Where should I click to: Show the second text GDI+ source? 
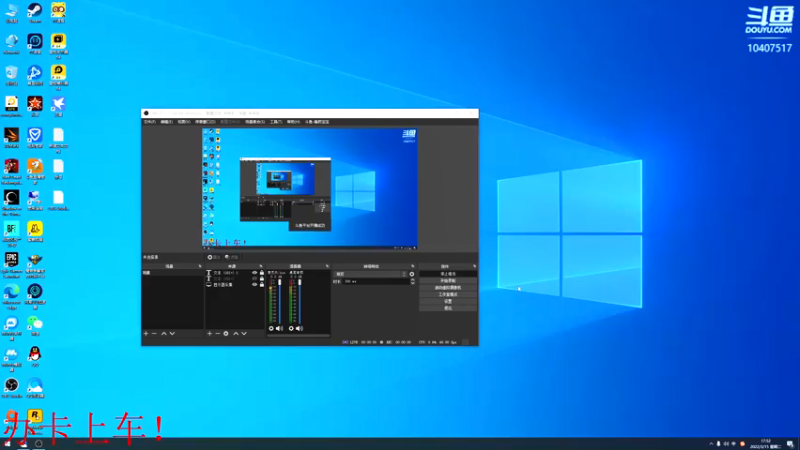(x=255, y=279)
